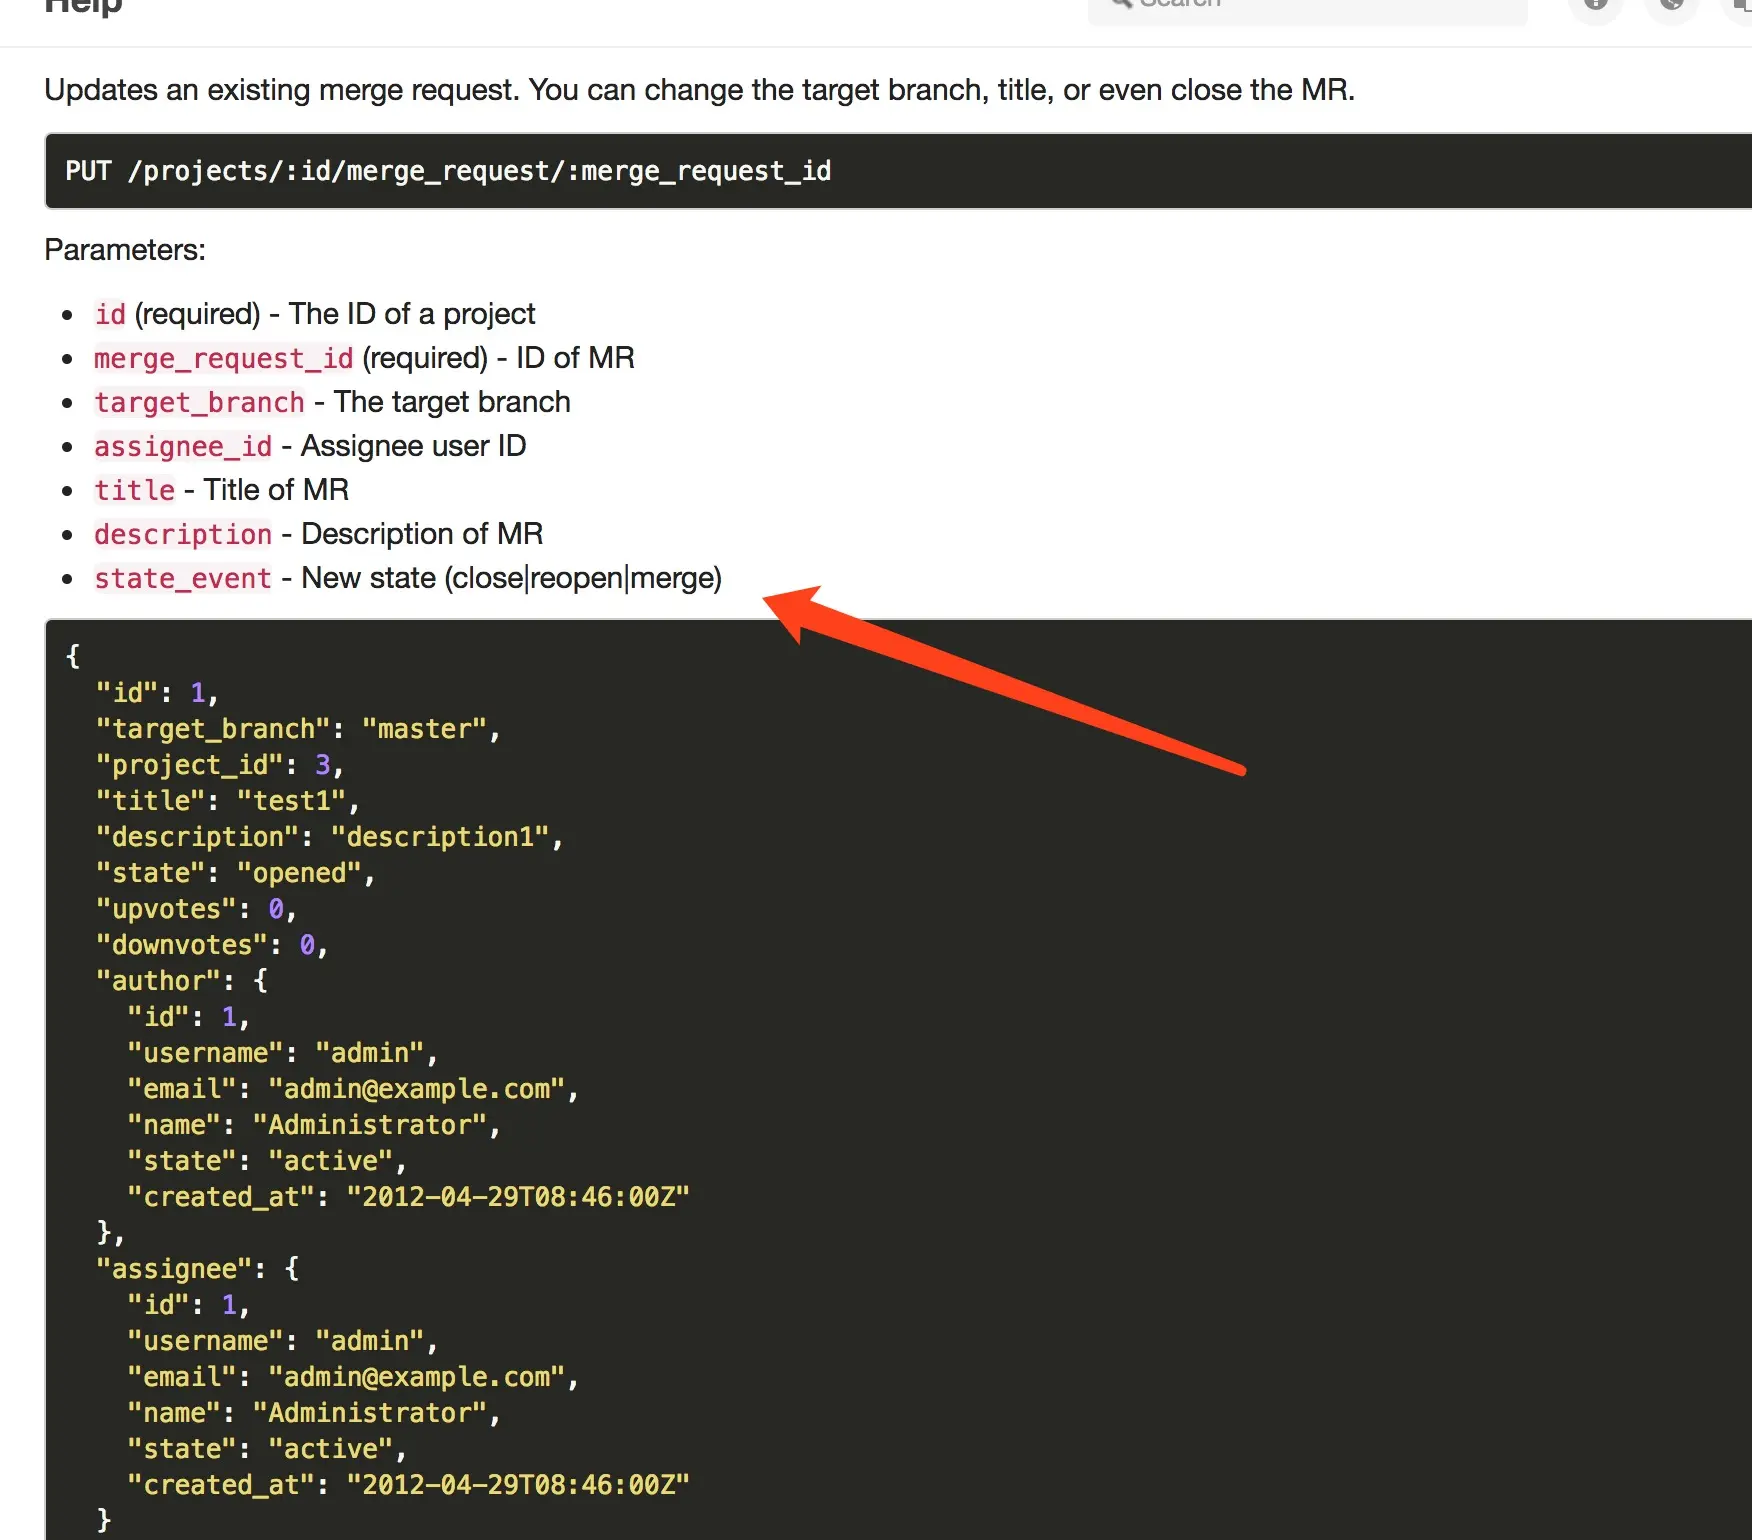Click the "Parameters:" label
The width and height of the screenshot is (1752, 1540).
point(125,250)
